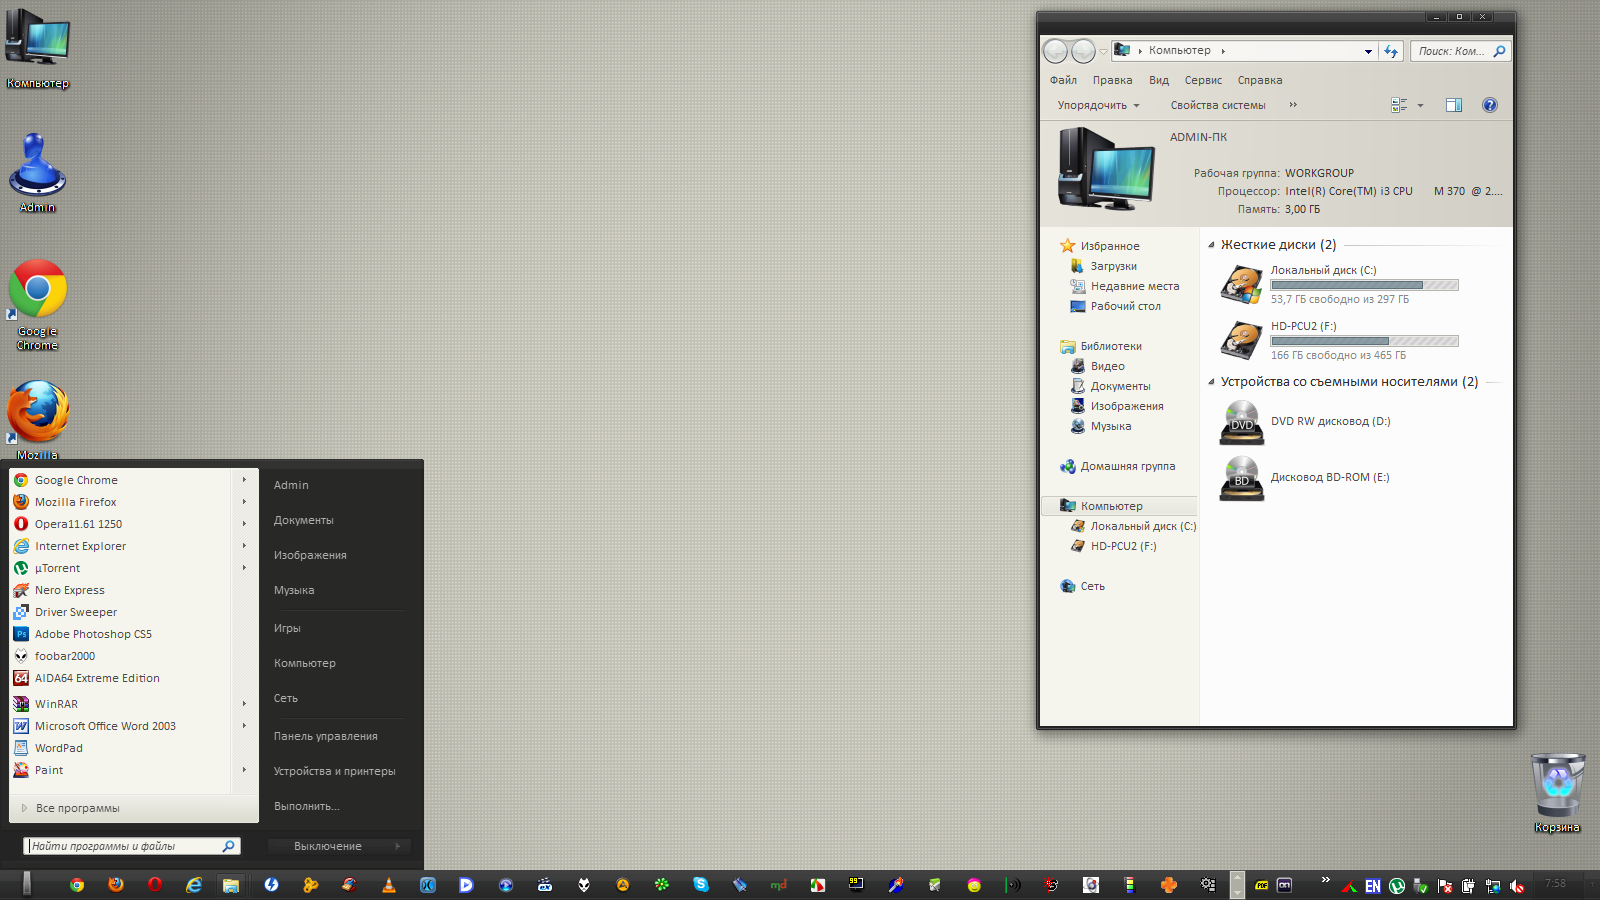Screen dimensions: 1600x900
Task: Open the BD-ROM drive (E:)
Action: (x=1329, y=478)
